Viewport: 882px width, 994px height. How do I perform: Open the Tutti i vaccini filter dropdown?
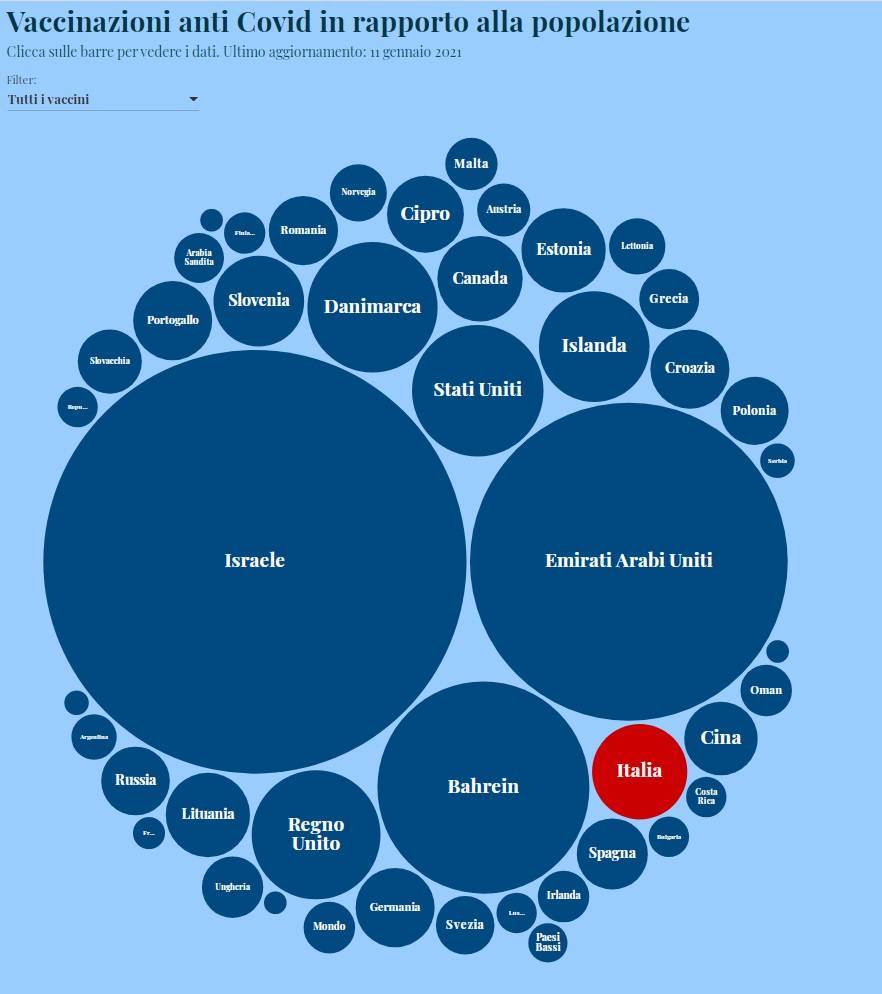pyautogui.click(x=103, y=100)
